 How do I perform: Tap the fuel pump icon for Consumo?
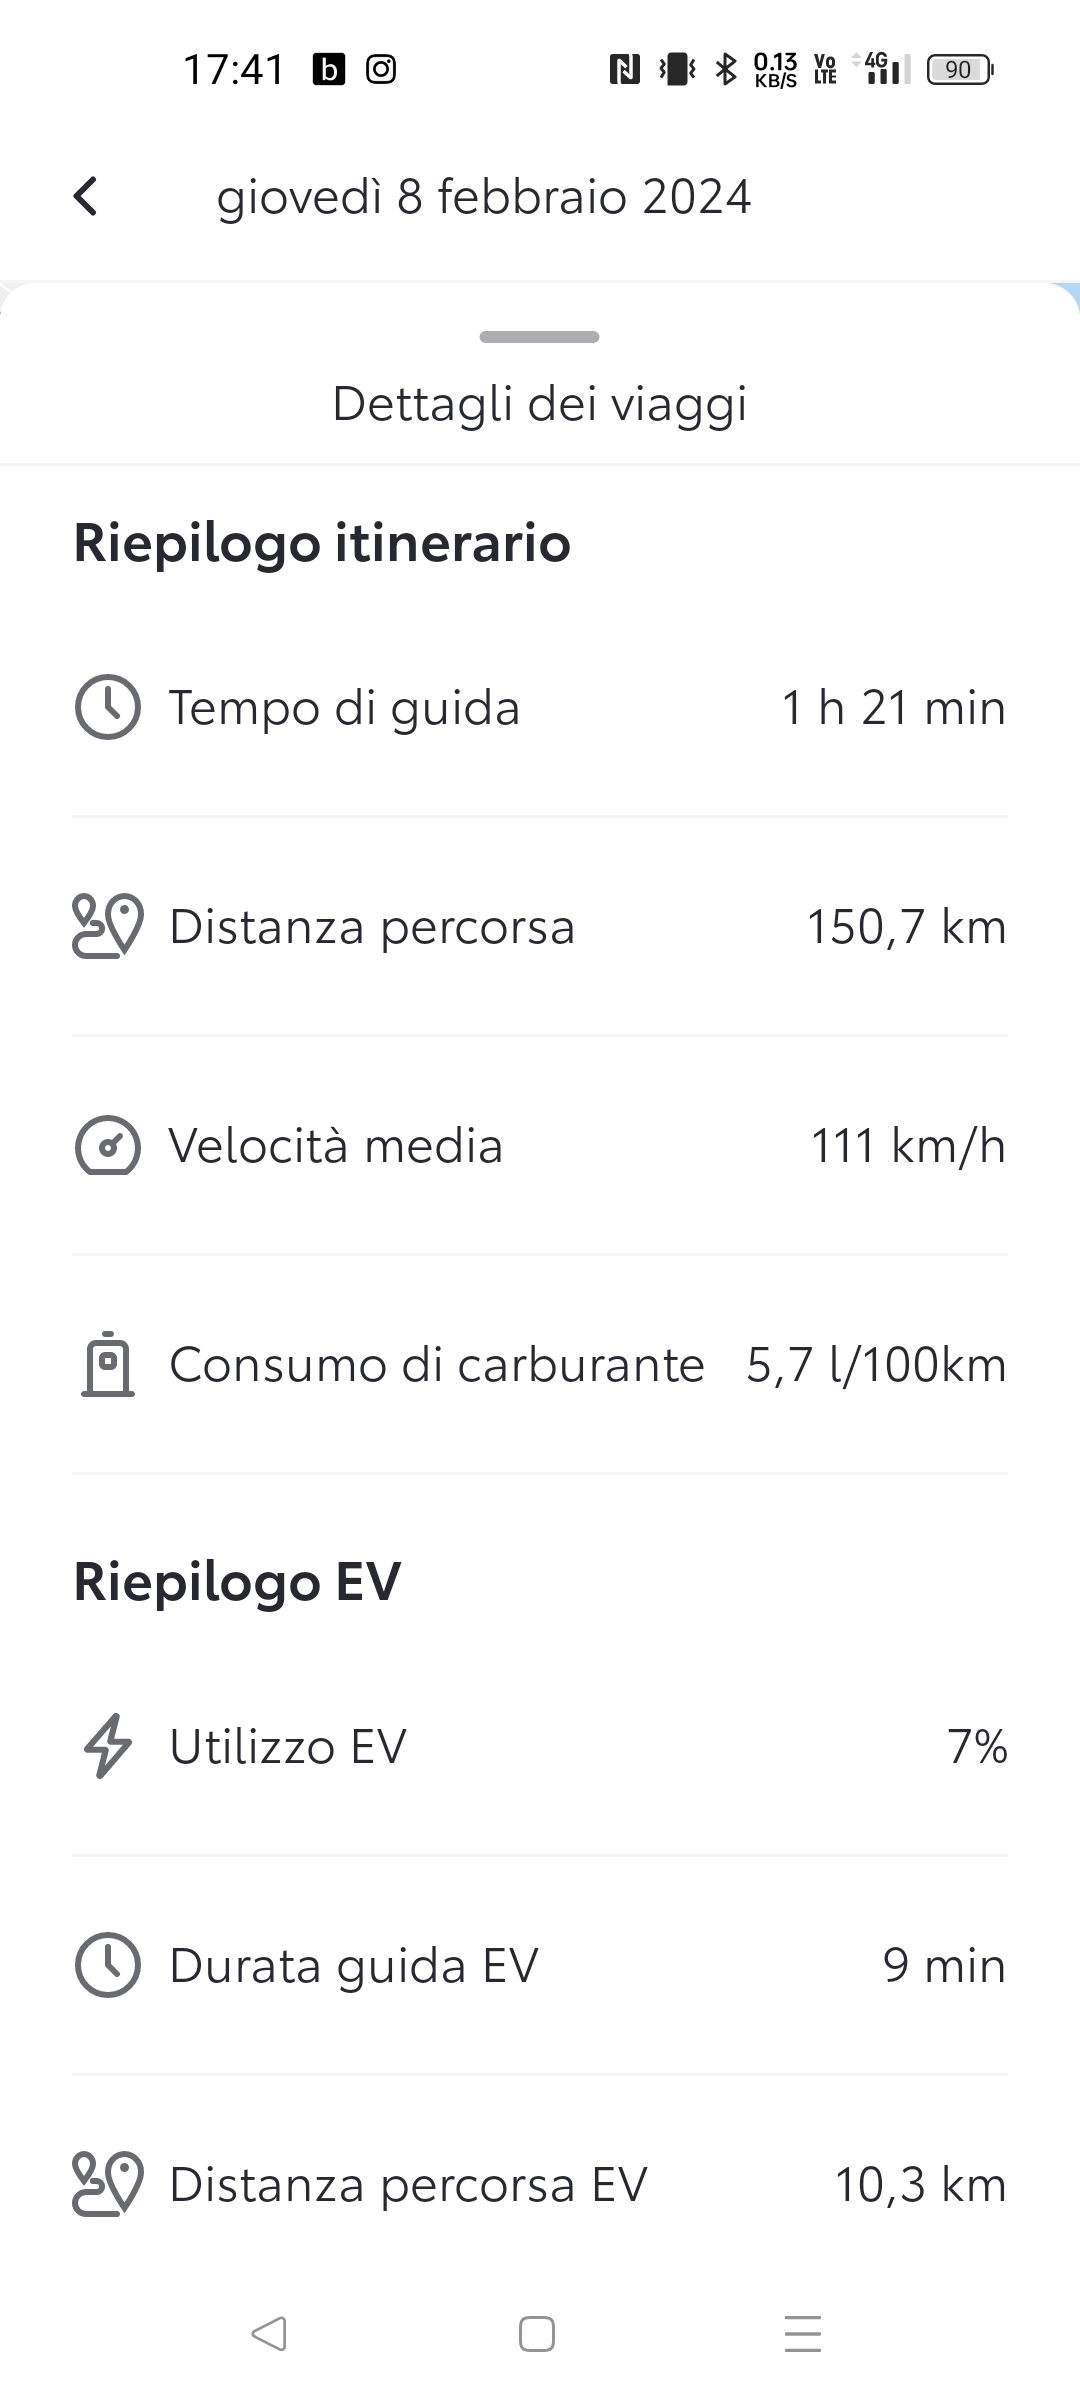107,1364
